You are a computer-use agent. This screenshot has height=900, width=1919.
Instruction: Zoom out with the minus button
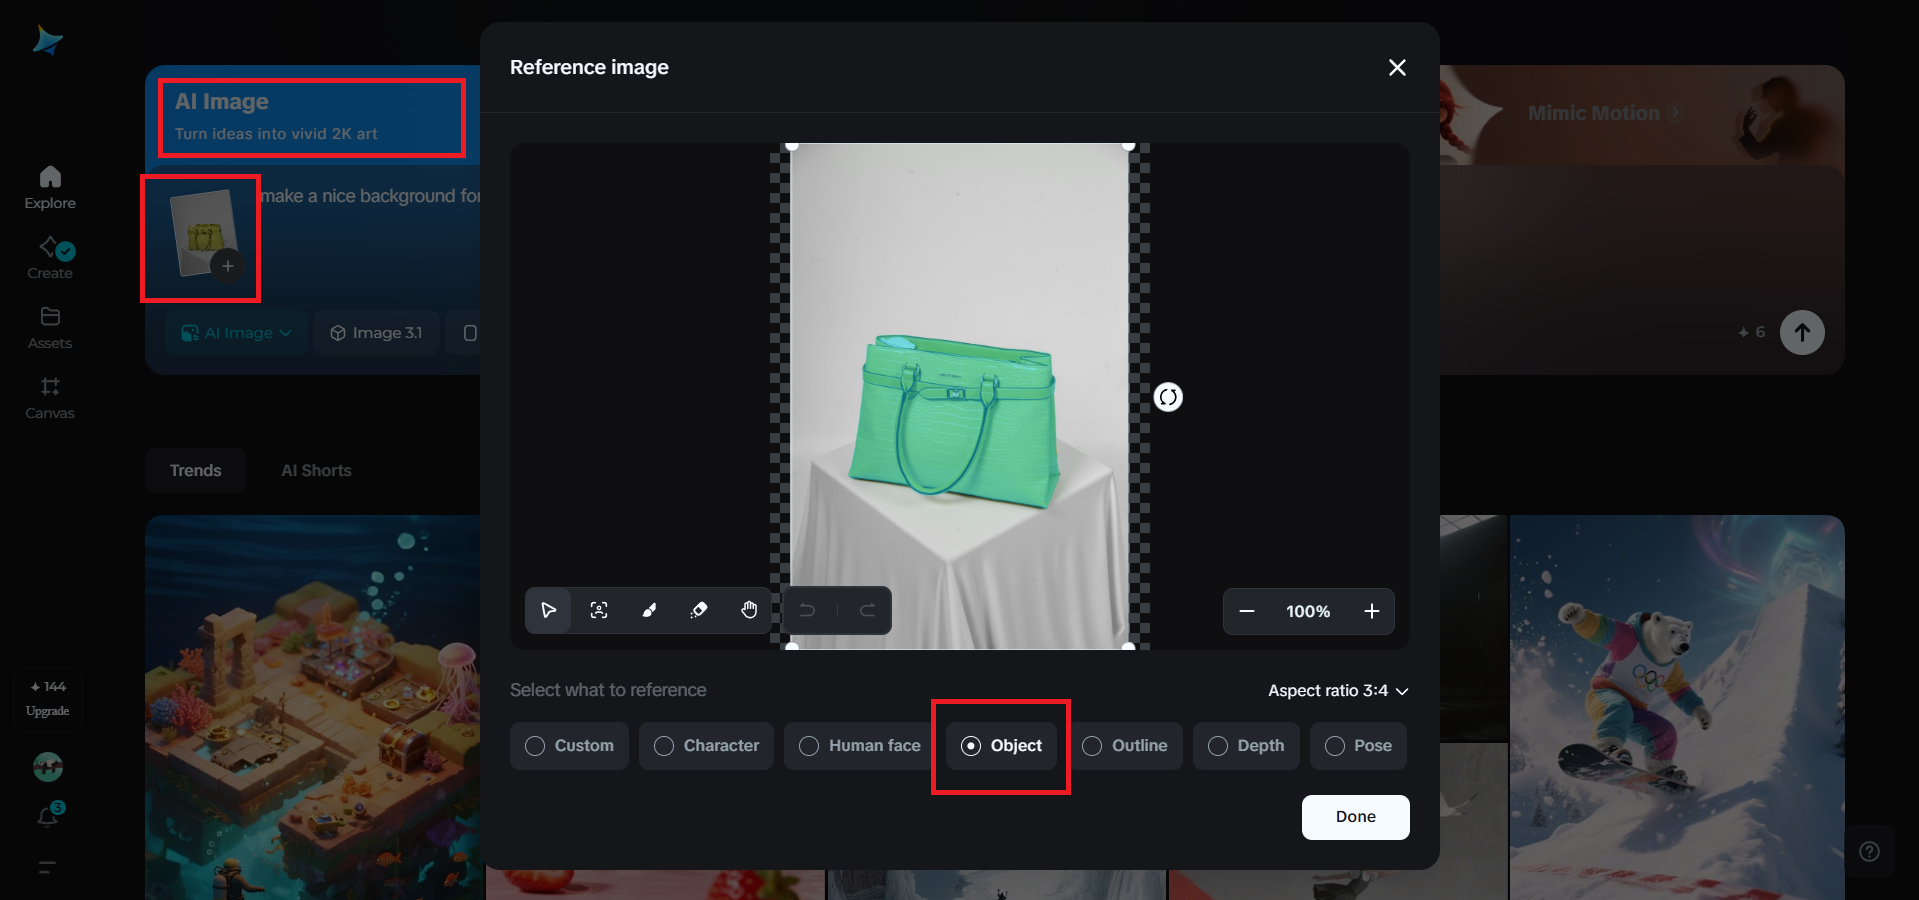(1247, 611)
